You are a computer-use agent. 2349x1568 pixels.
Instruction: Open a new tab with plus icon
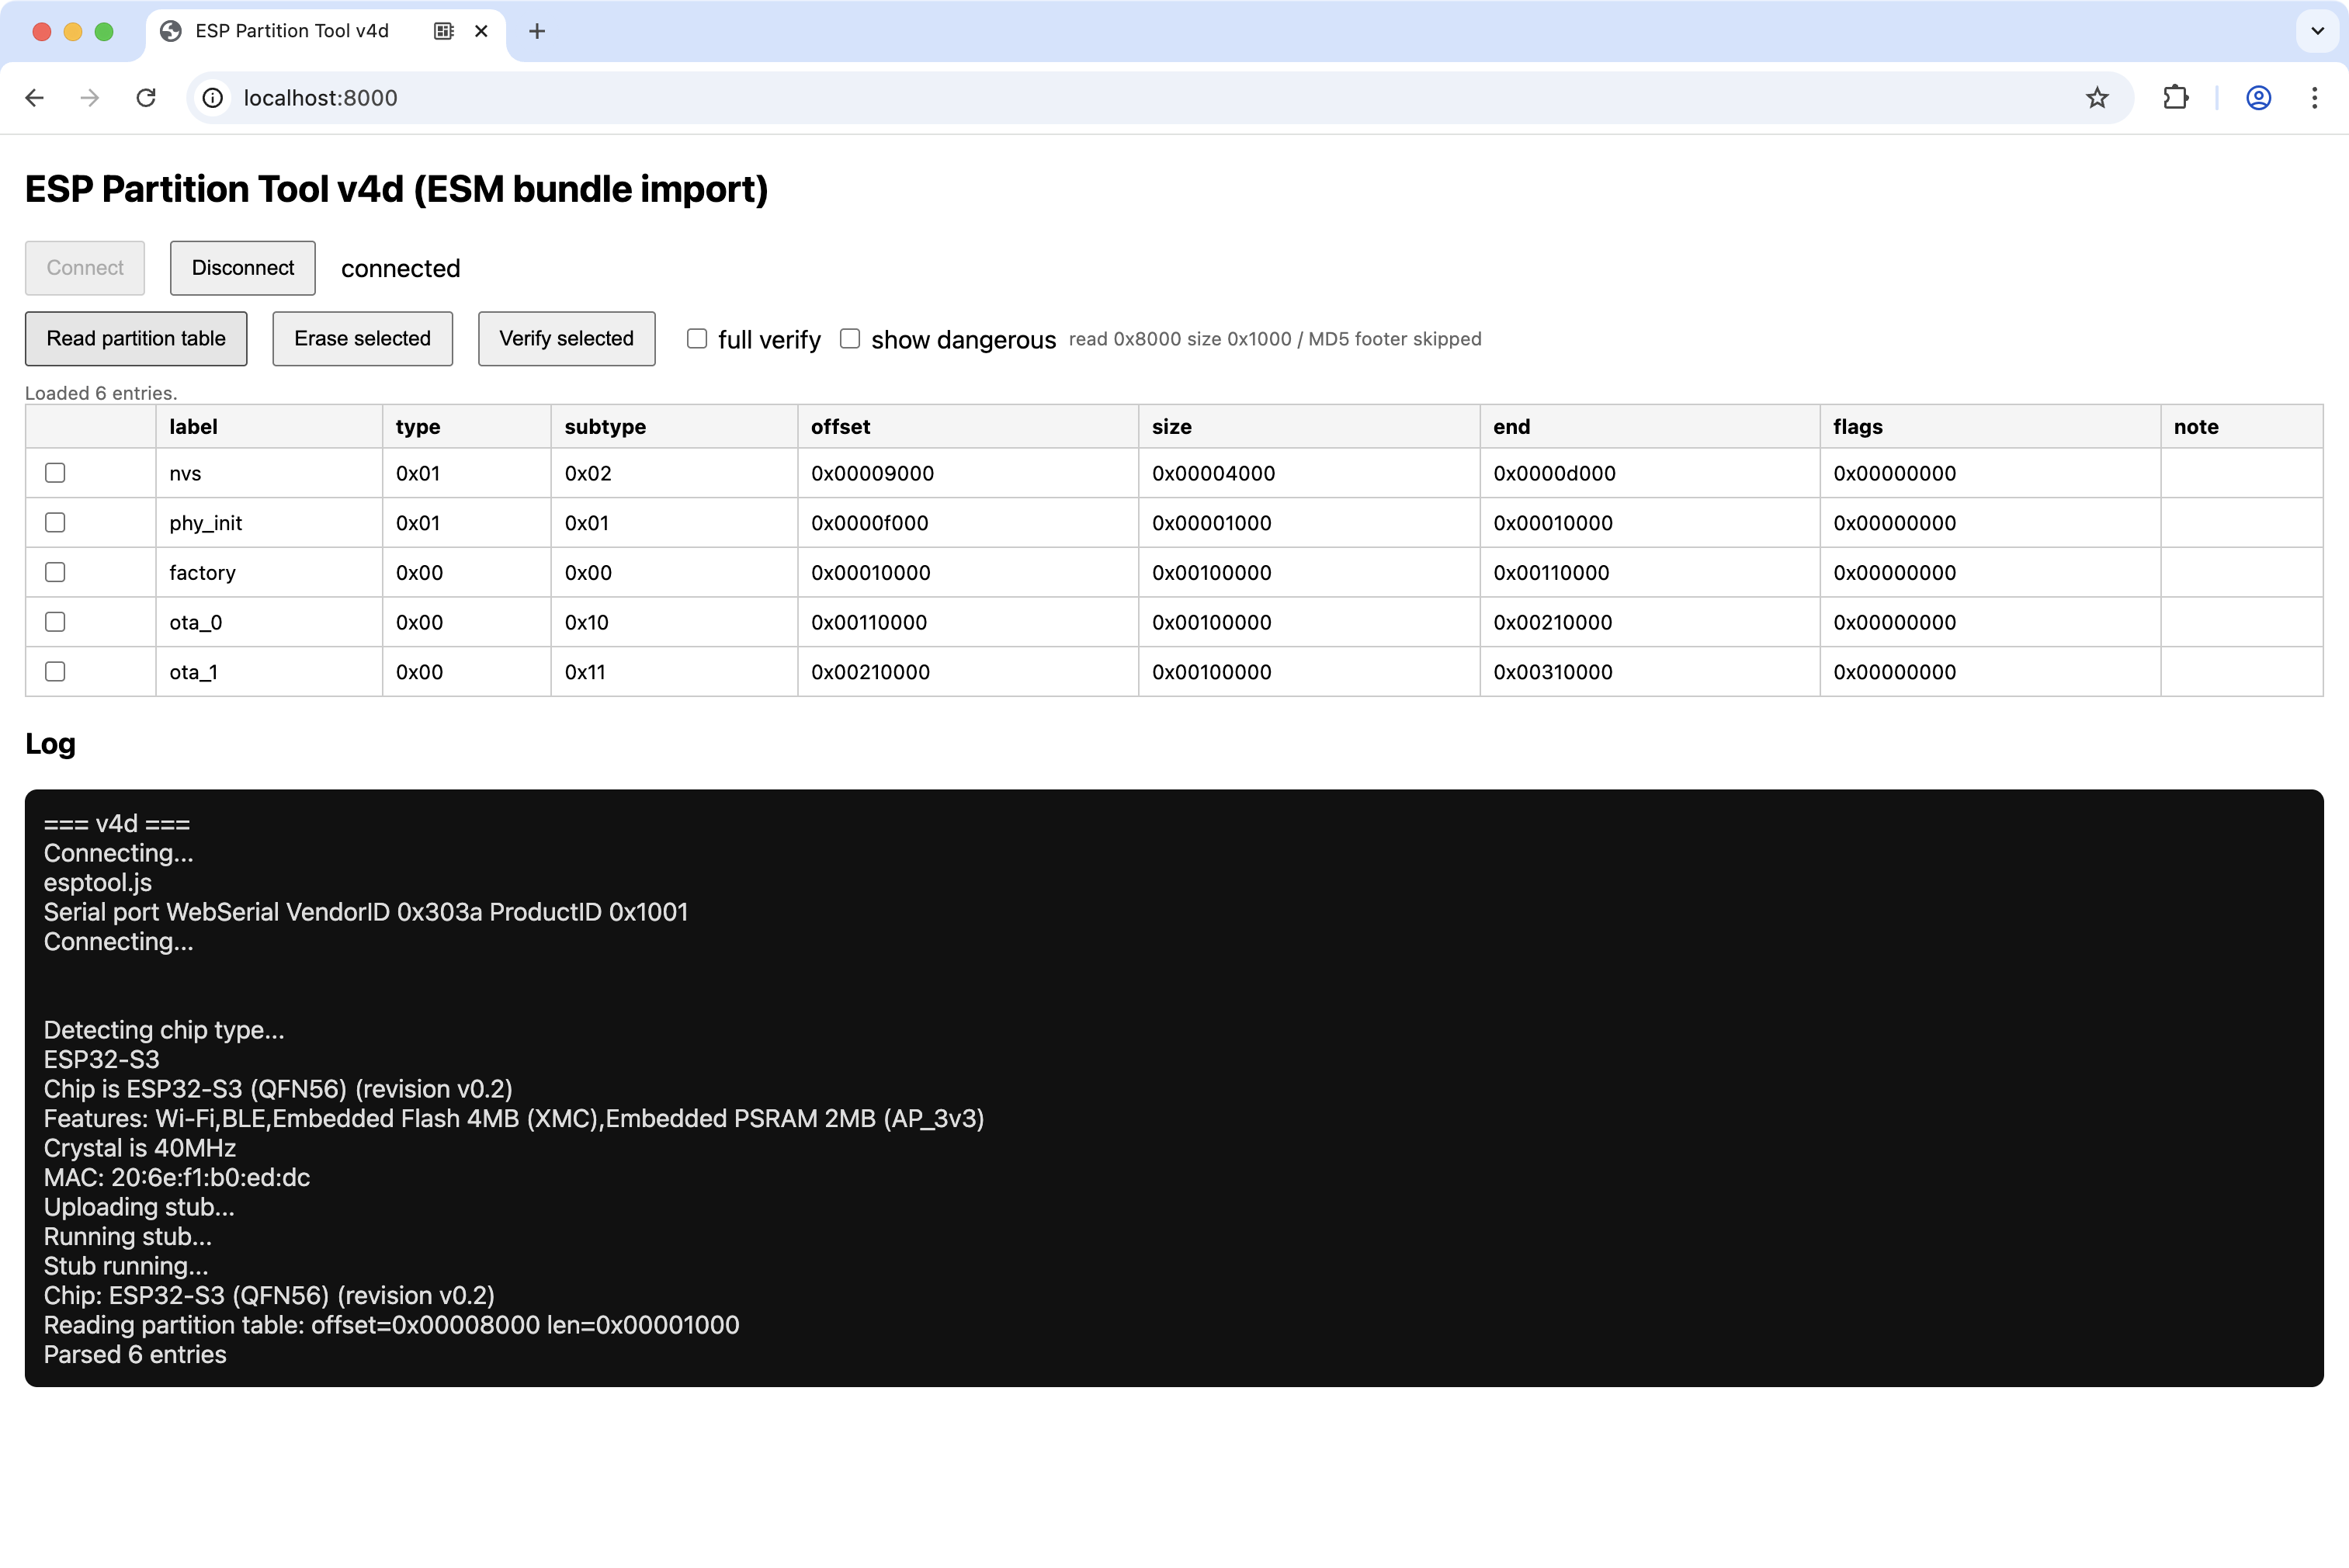click(537, 31)
